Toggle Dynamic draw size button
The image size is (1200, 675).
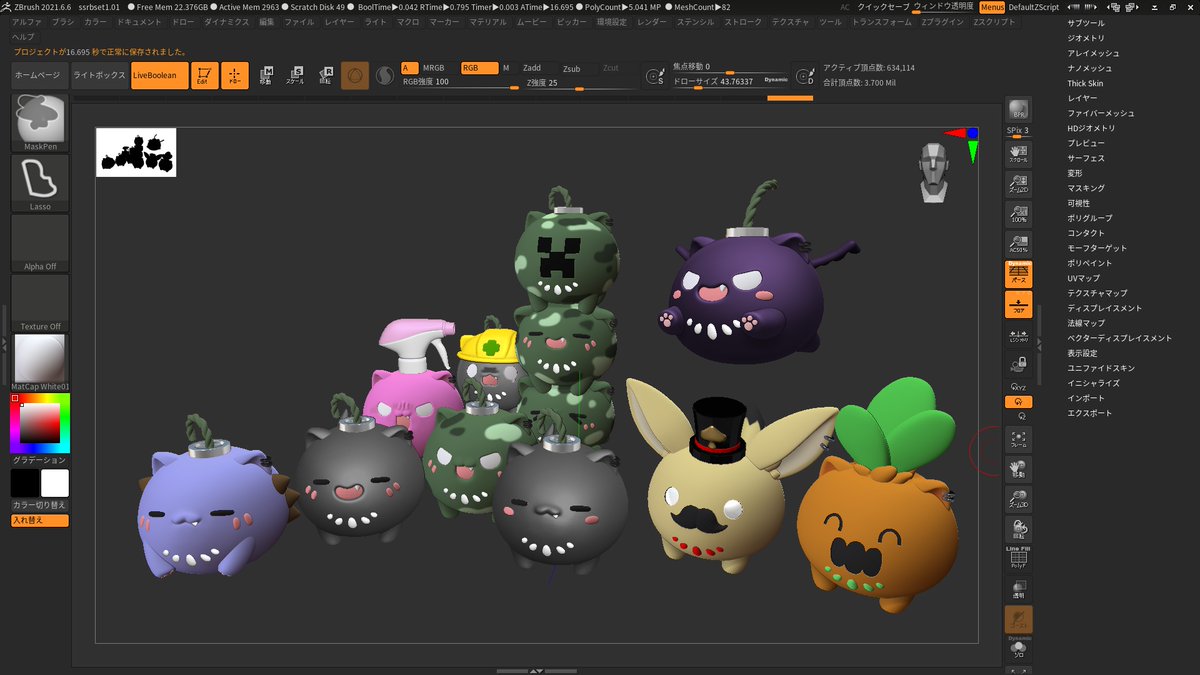776,80
